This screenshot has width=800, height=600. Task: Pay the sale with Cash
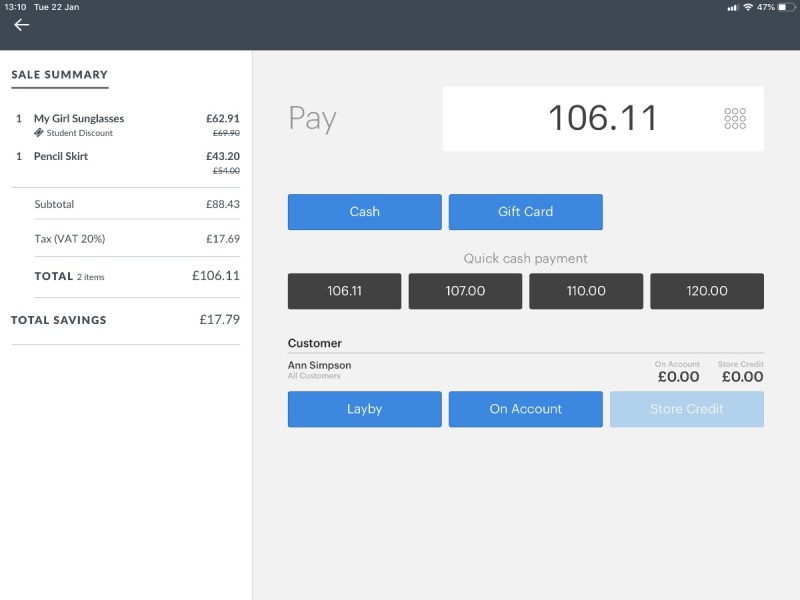tap(364, 212)
